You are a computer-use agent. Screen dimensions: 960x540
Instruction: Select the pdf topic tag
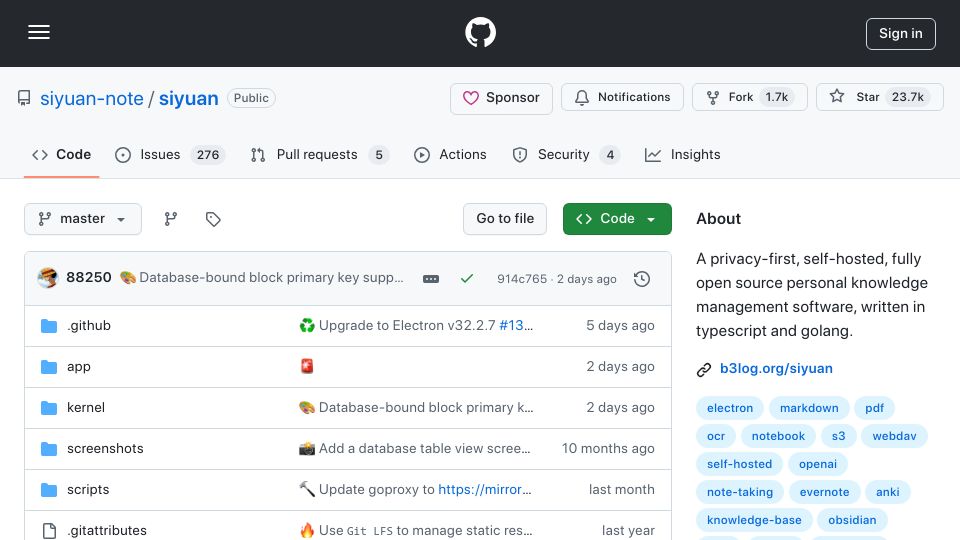[874, 408]
